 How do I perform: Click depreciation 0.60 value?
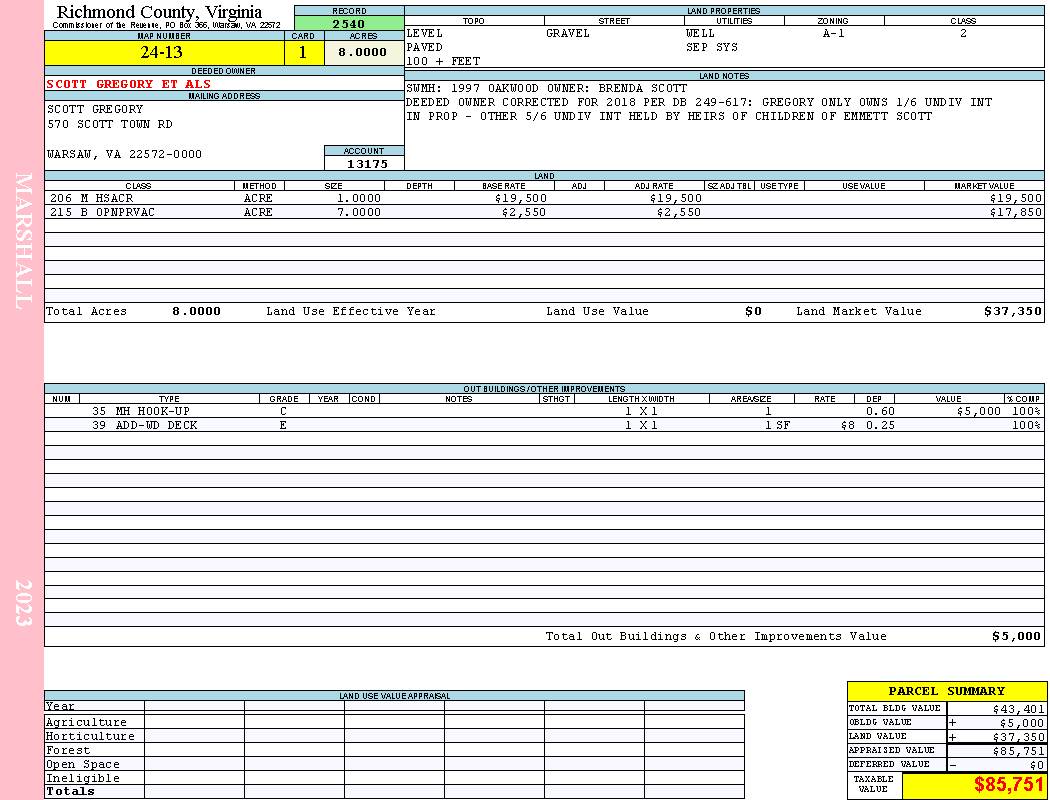[880, 411]
